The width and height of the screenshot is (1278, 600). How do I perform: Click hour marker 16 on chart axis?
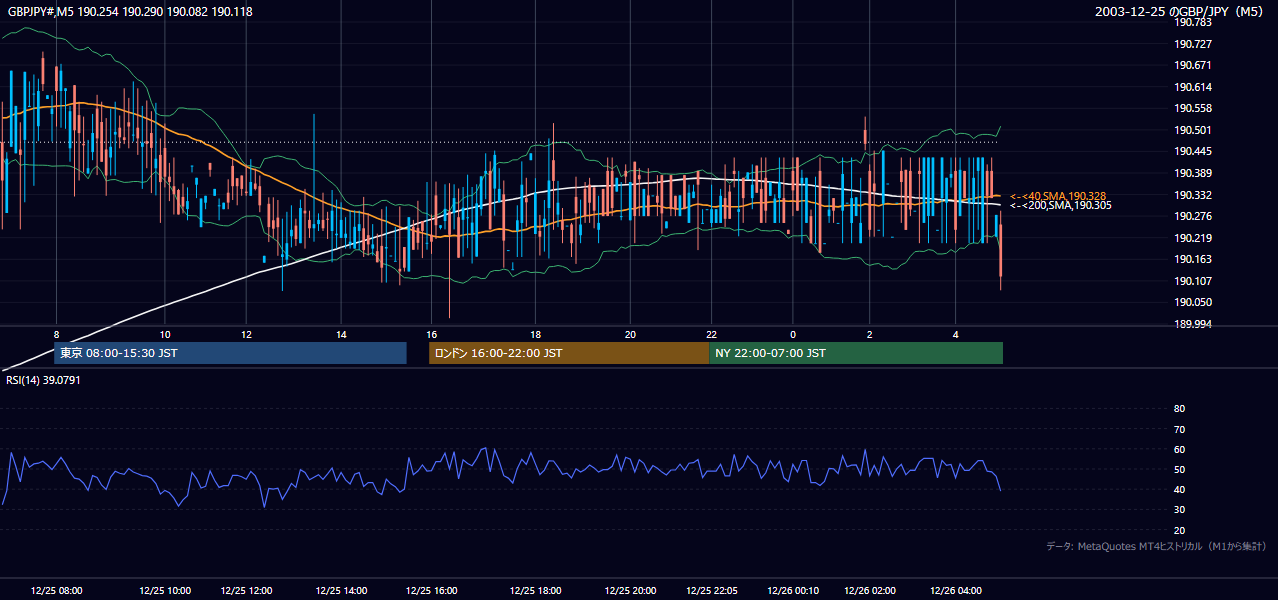[431, 334]
